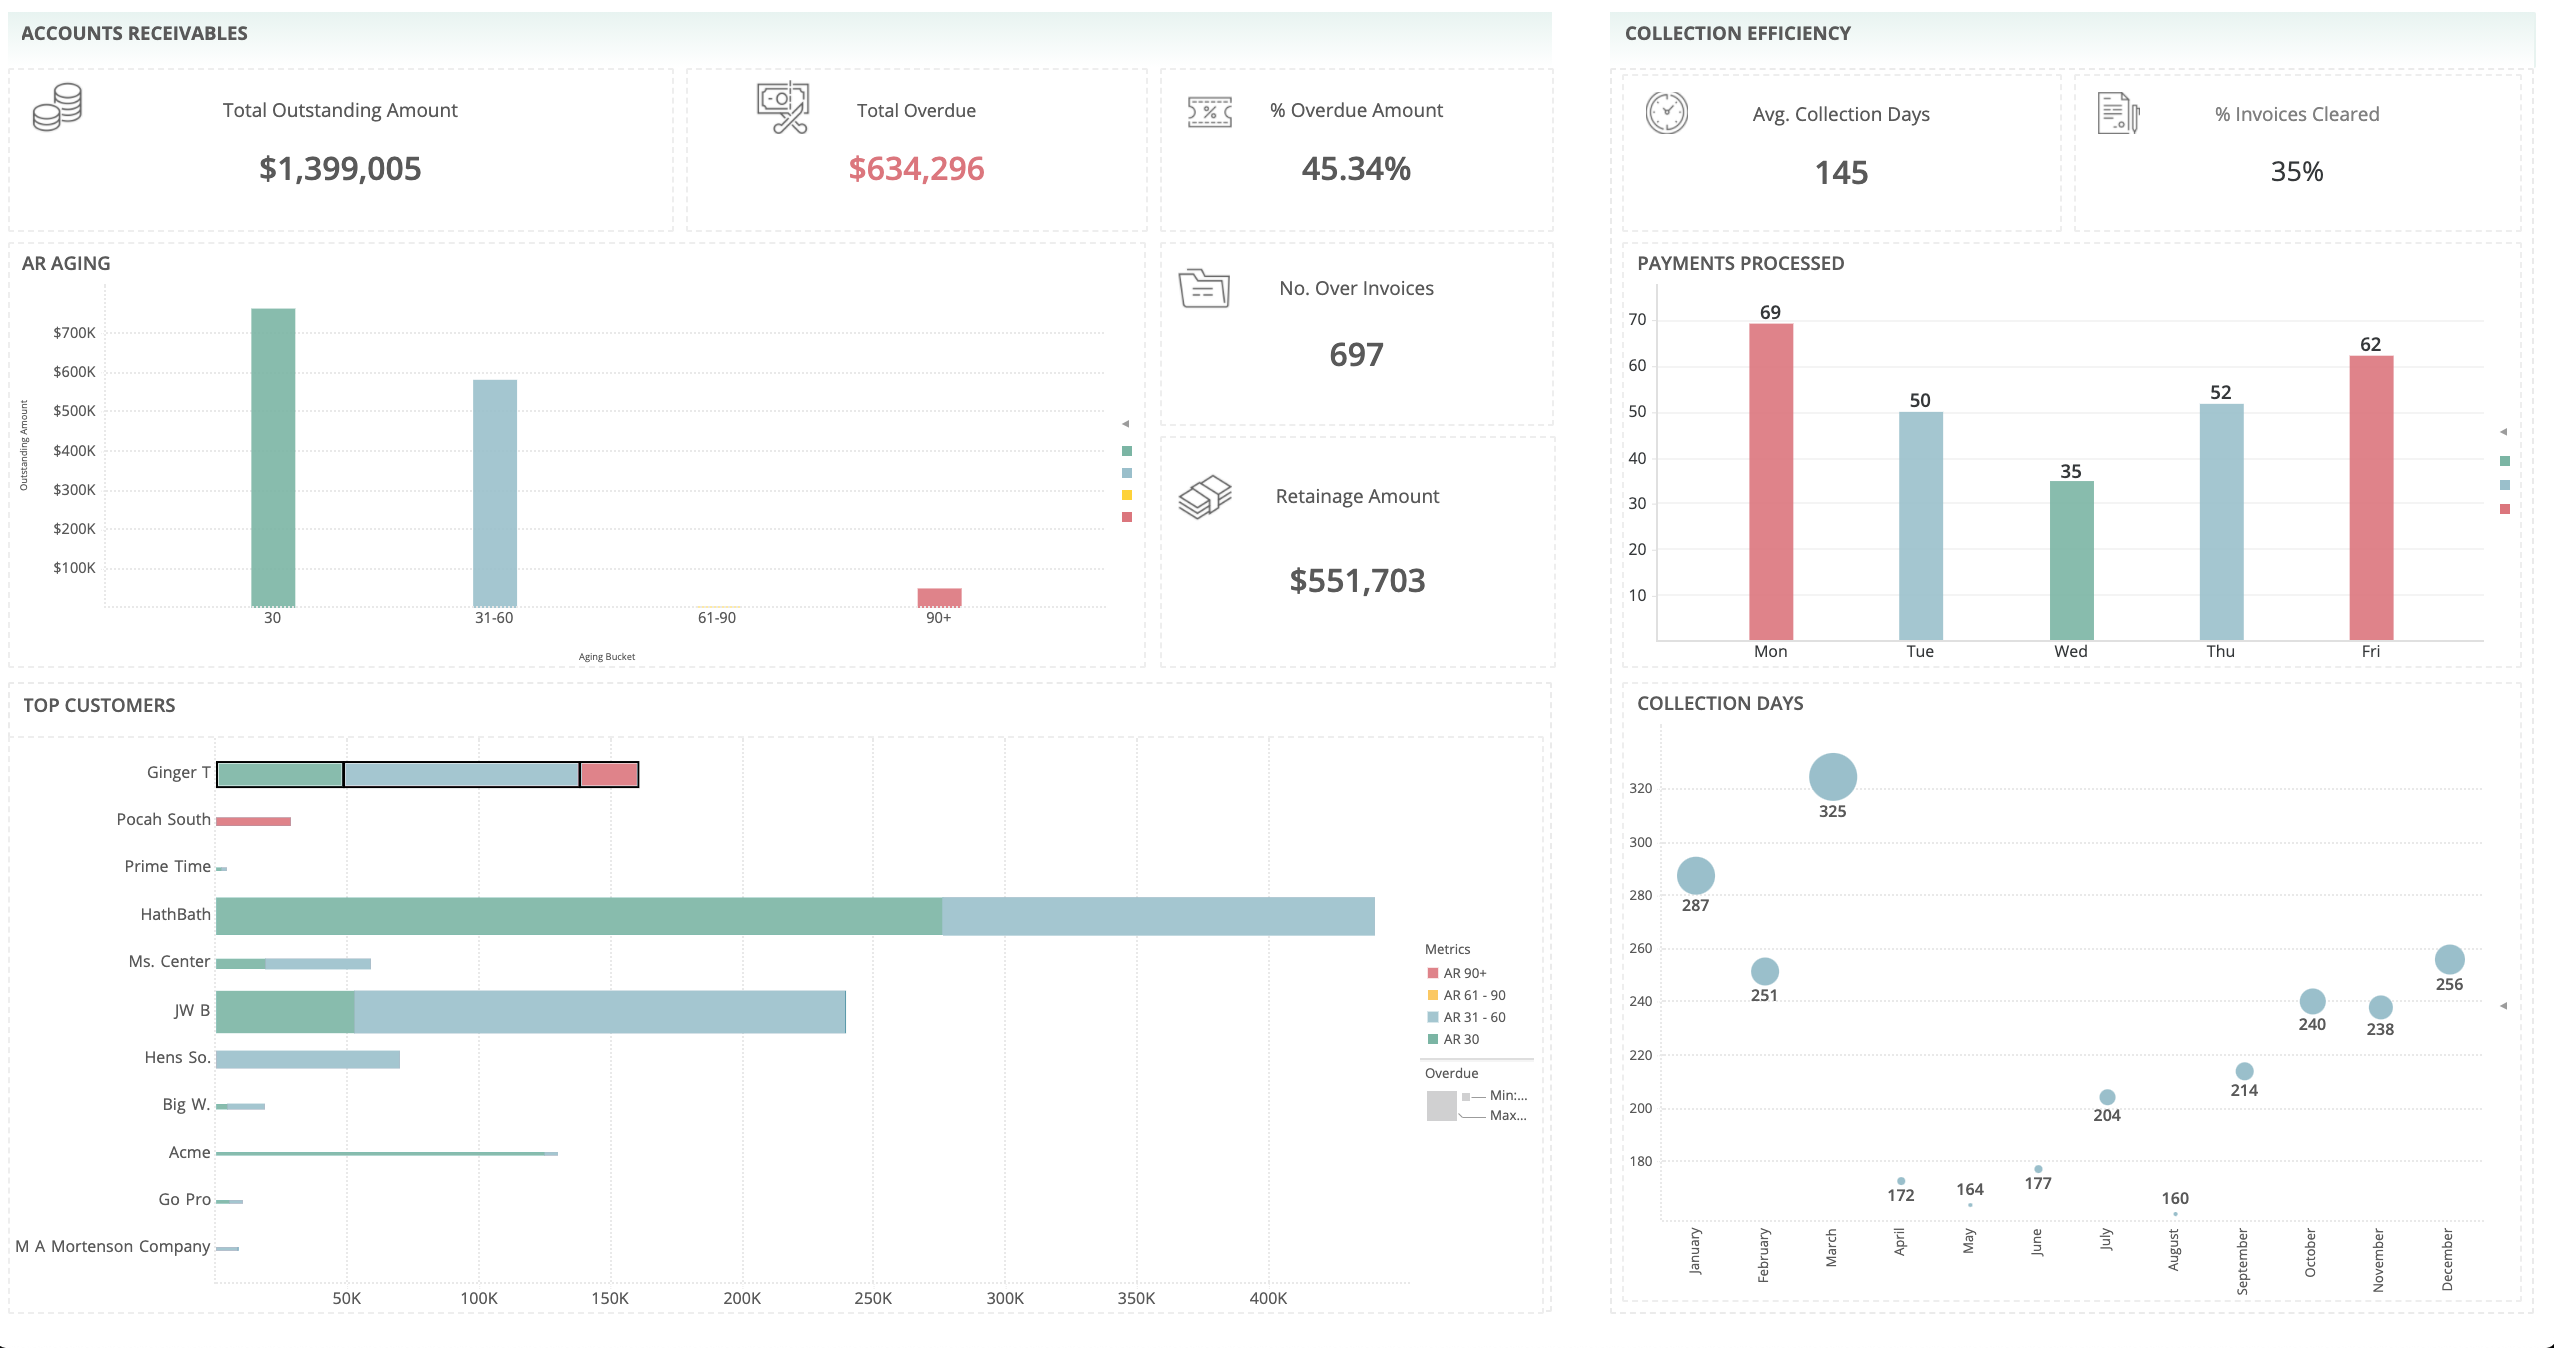Click the green legend swatch in Payments Processed
This screenshot has height=1348, width=2554.
2505,461
